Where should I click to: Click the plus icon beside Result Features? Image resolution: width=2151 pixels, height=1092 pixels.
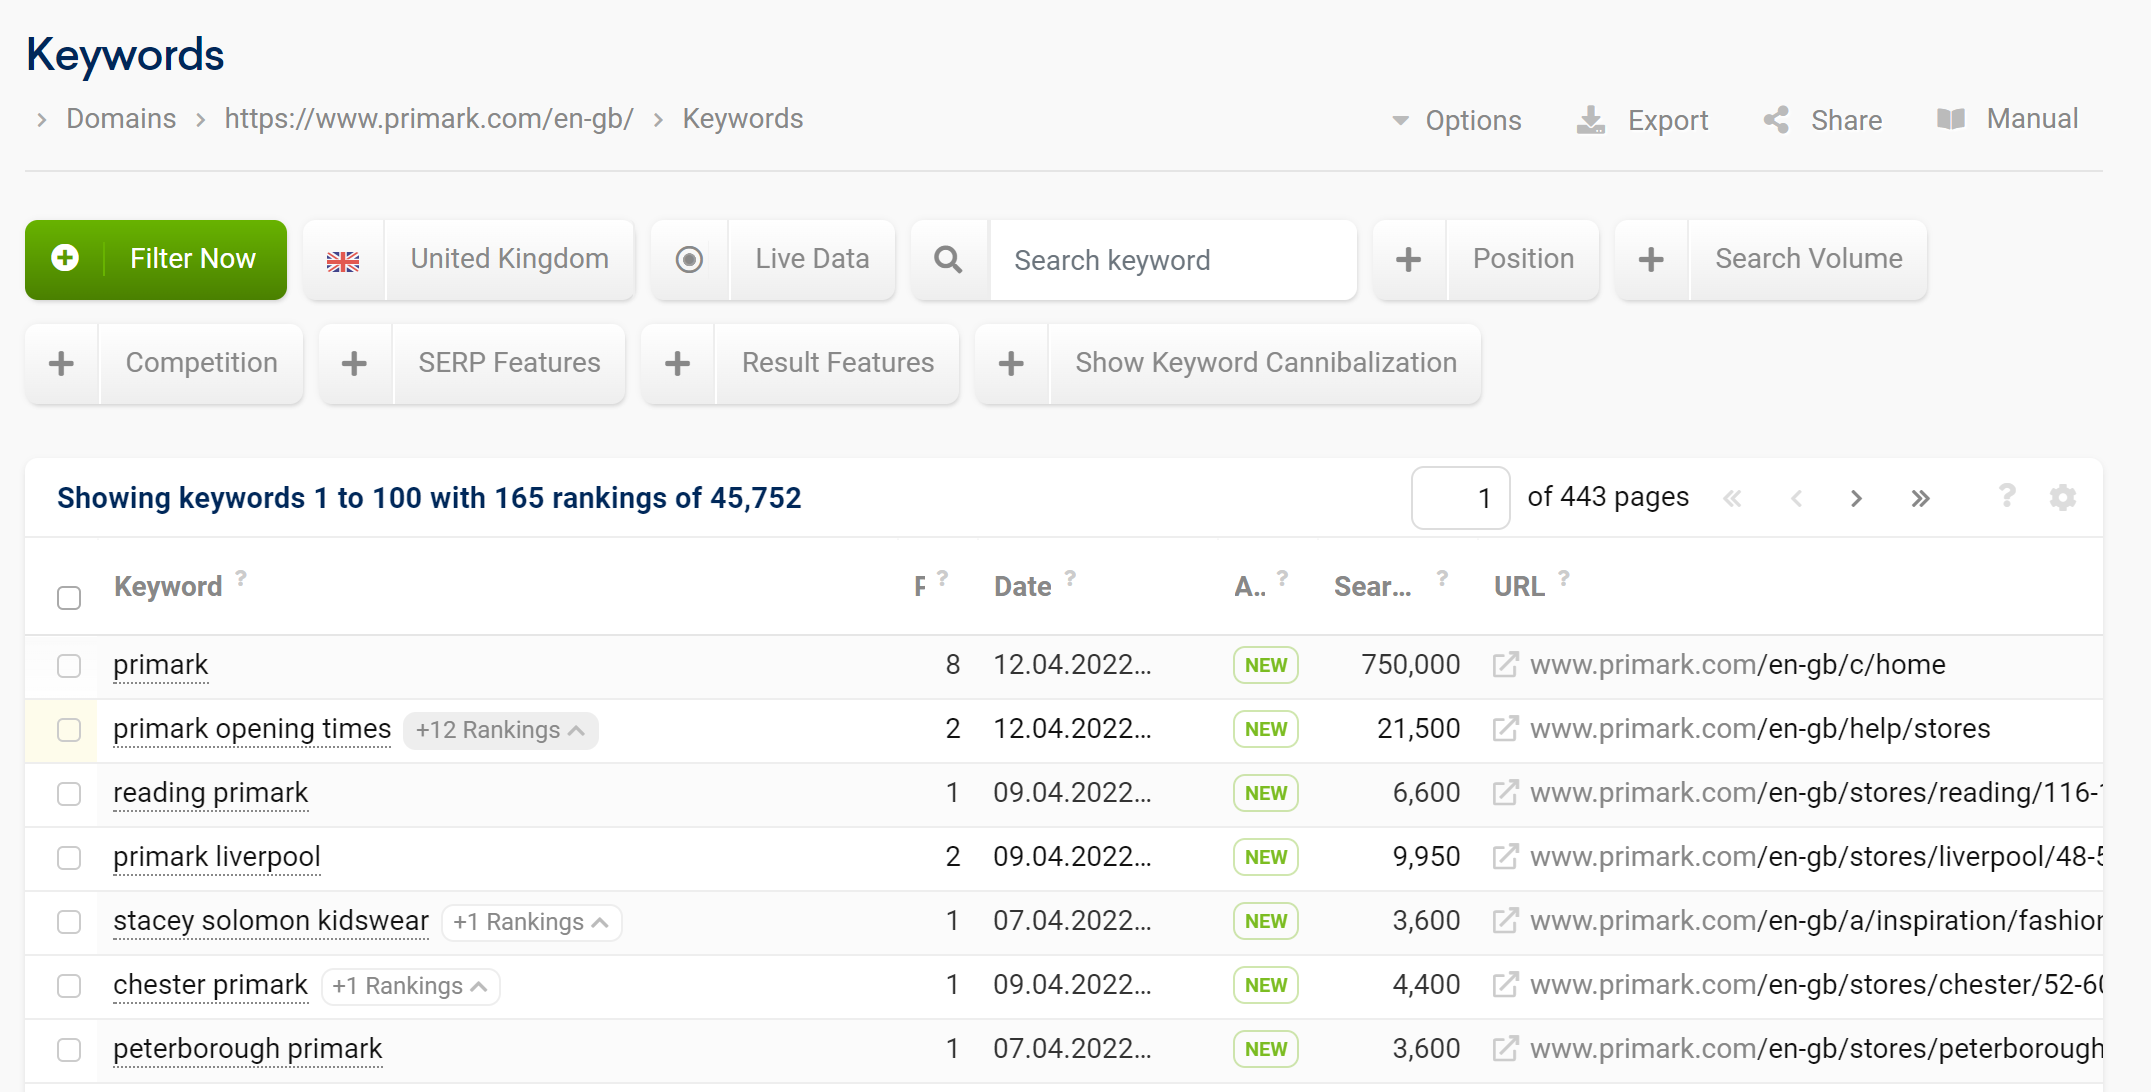click(x=677, y=363)
